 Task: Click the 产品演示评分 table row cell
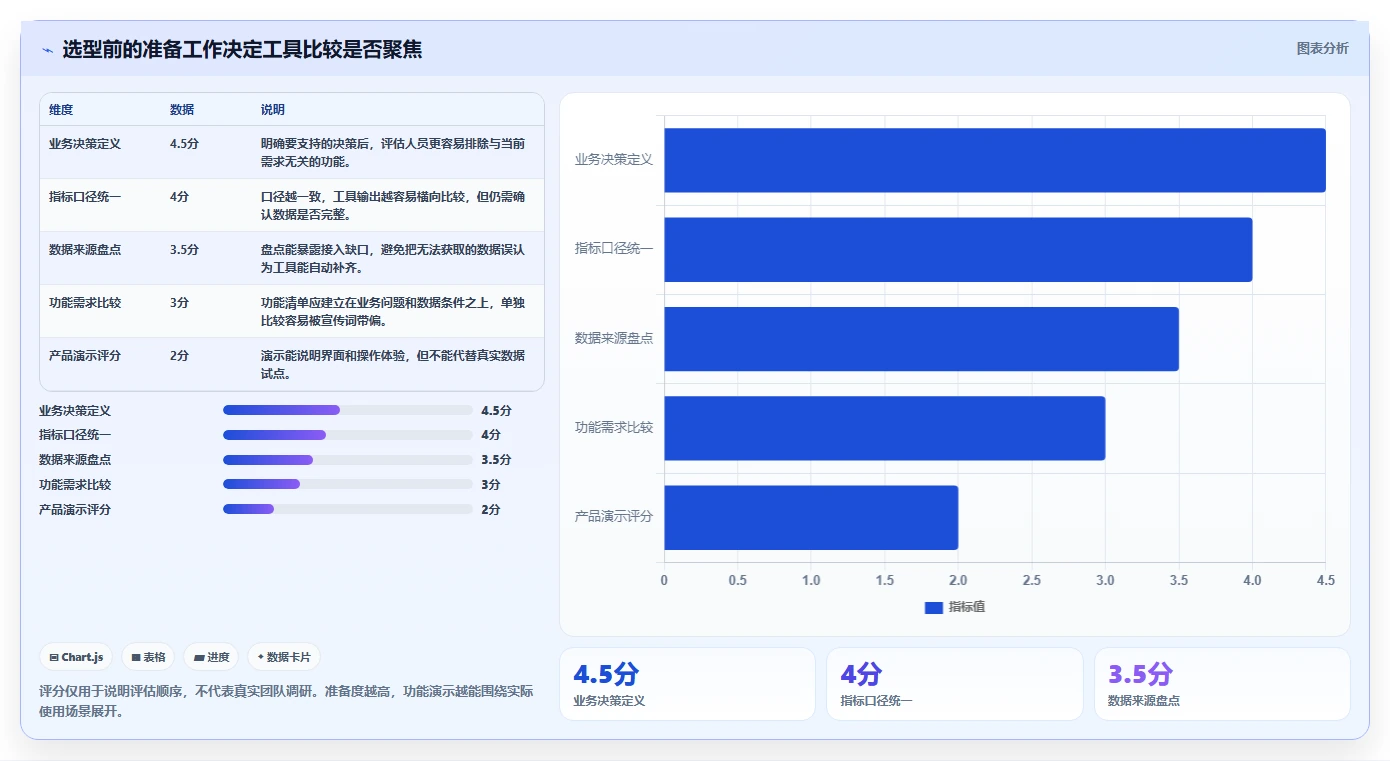point(85,355)
